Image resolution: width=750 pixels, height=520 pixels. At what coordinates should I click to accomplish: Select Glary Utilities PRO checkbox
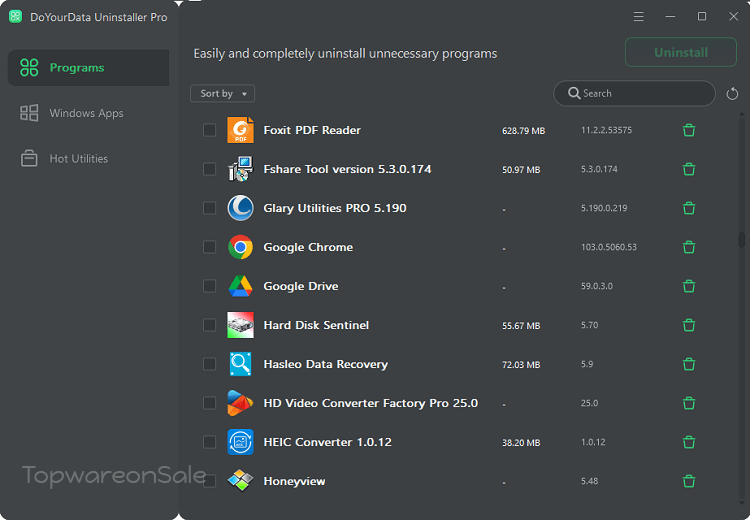pyautogui.click(x=209, y=208)
